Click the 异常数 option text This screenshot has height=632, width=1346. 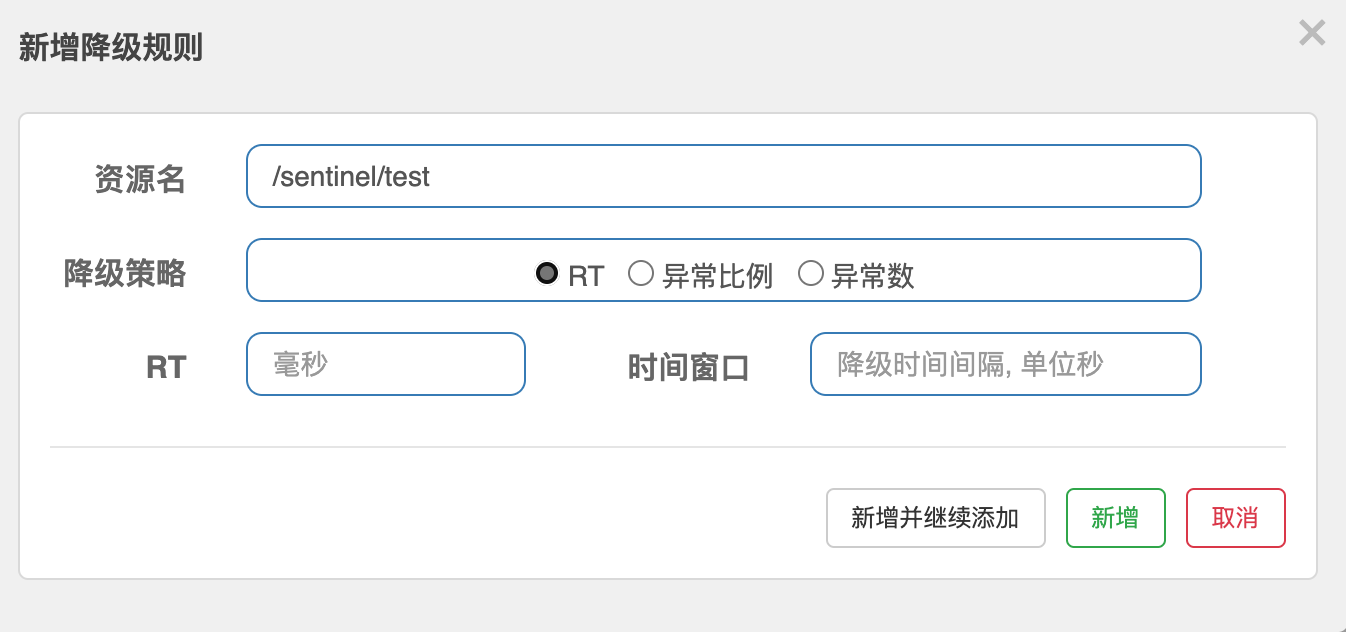873,276
